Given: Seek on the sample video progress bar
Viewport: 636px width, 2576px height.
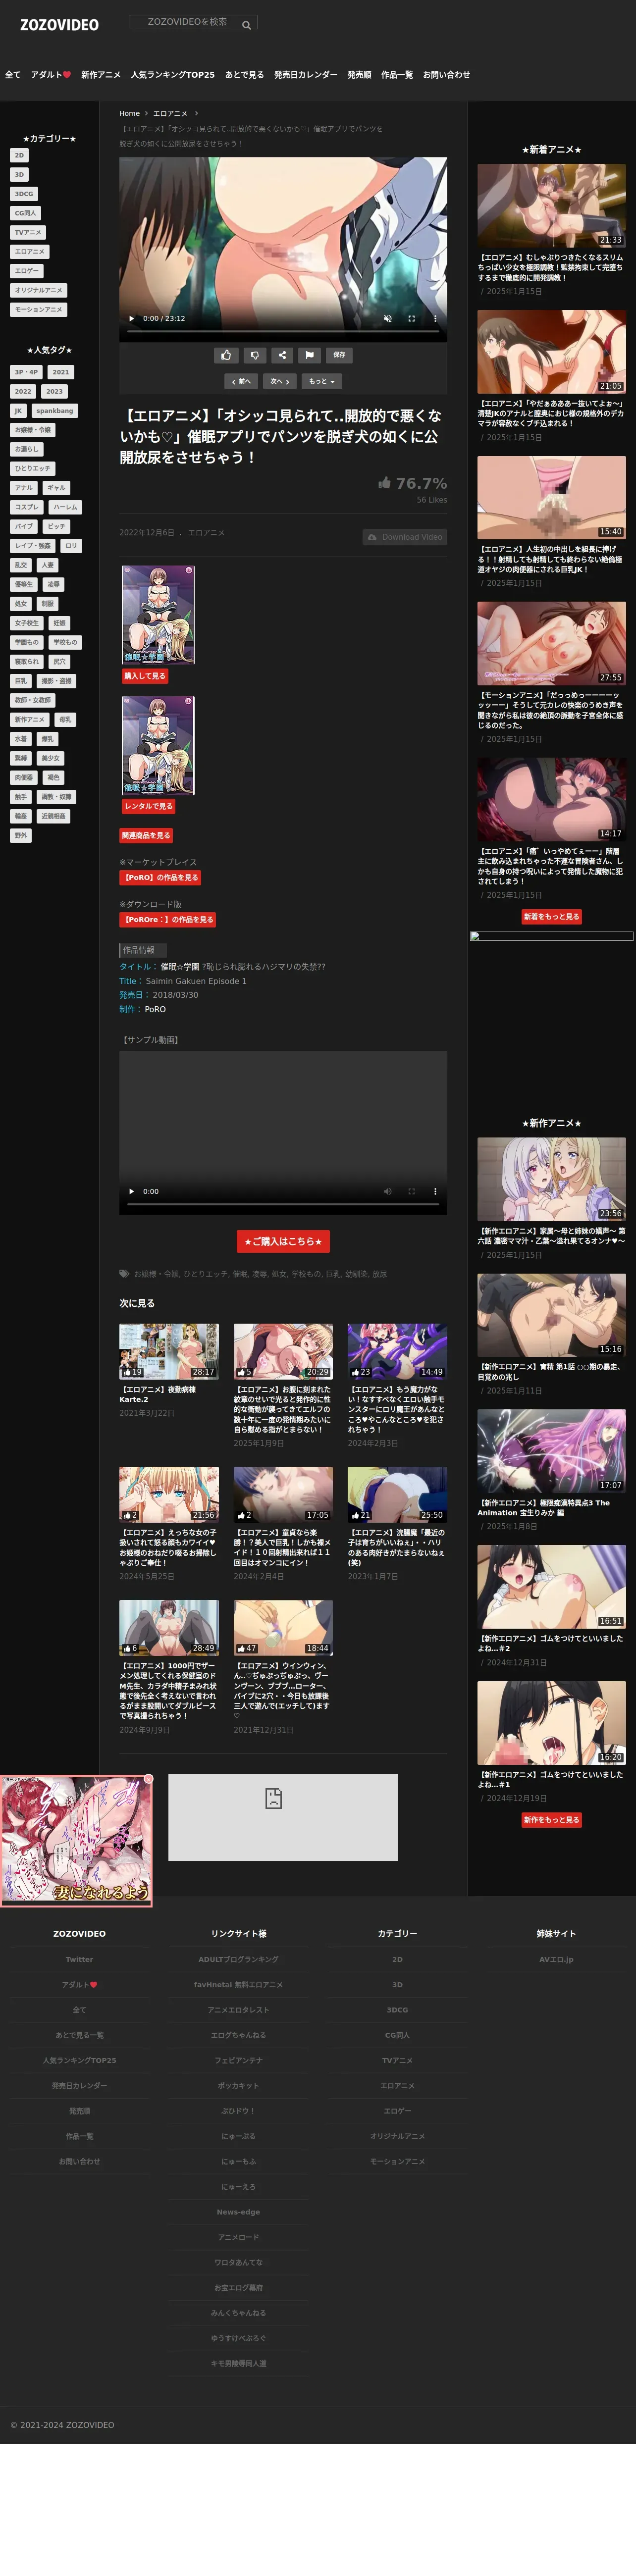Looking at the screenshot, I should coord(283,1205).
